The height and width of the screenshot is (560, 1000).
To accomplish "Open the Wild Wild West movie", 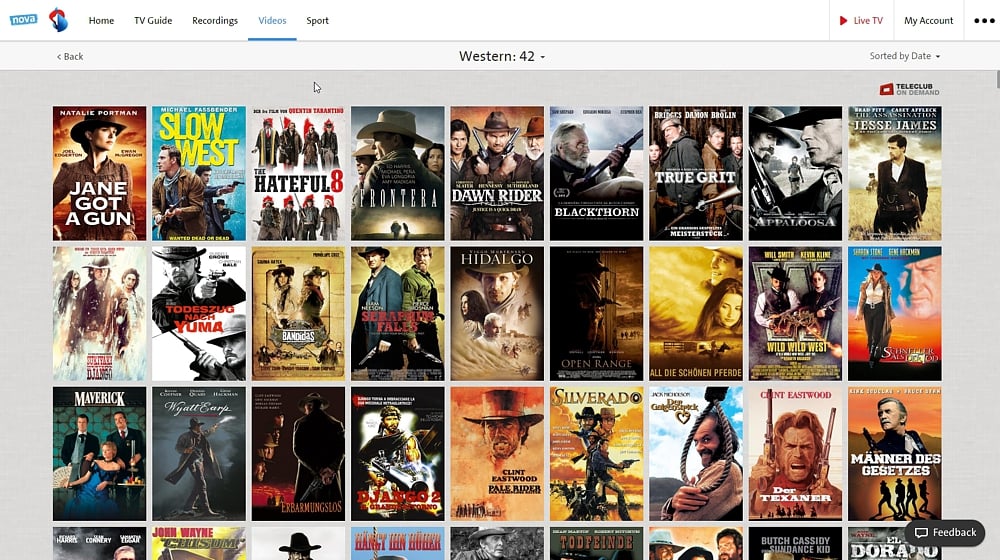I will coord(795,314).
